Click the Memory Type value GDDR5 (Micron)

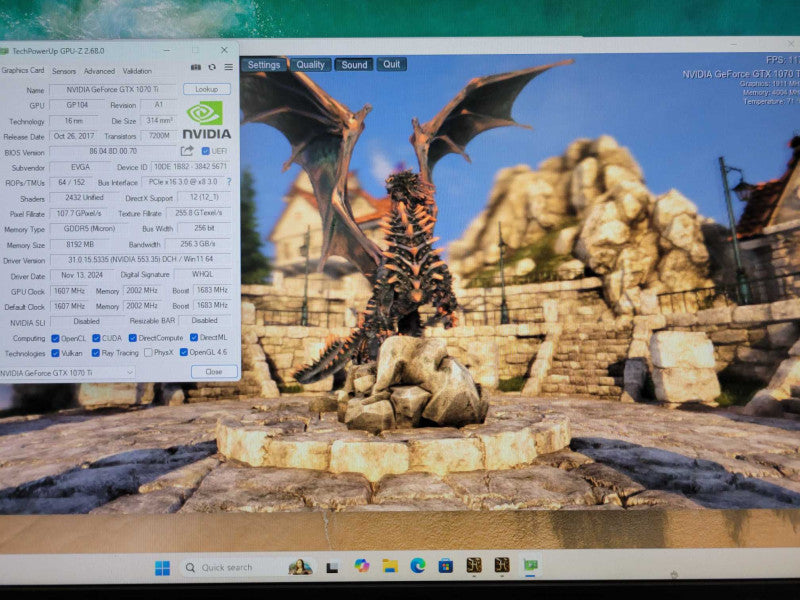click(x=88, y=229)
